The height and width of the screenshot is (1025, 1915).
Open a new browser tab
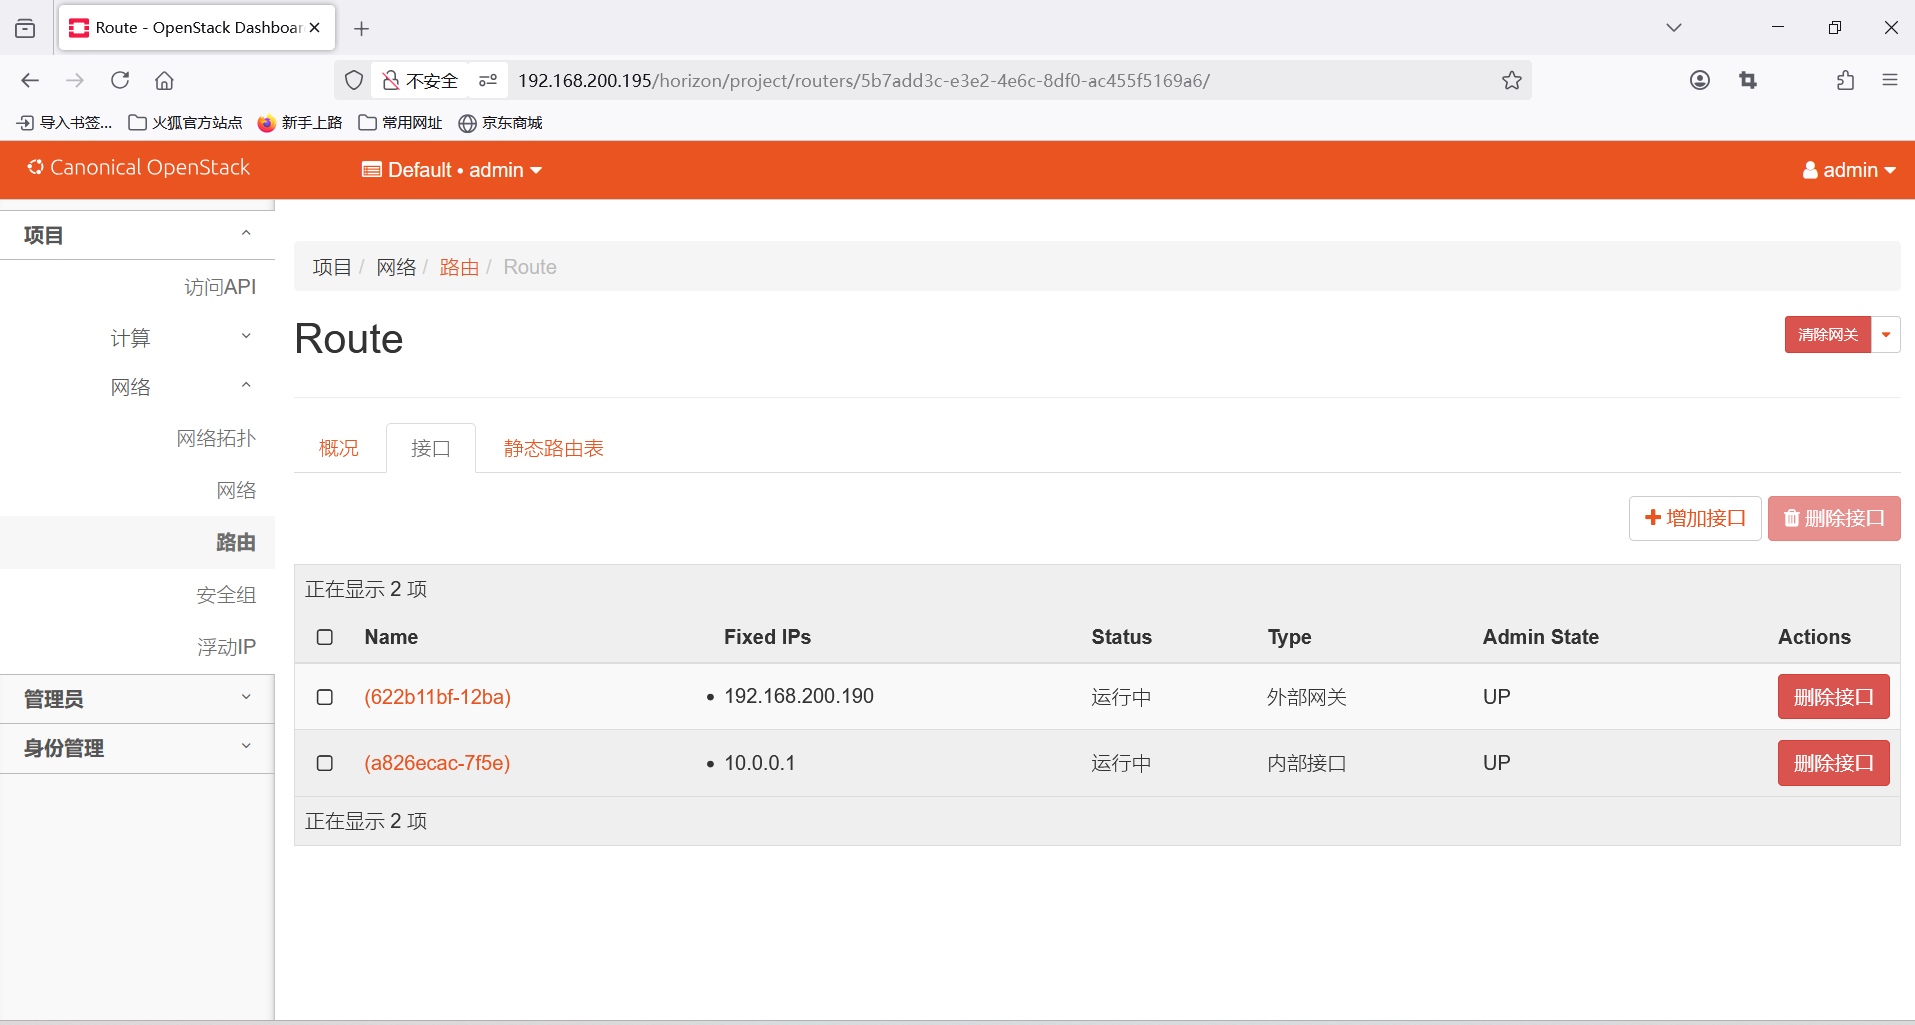tap(362, 29)
